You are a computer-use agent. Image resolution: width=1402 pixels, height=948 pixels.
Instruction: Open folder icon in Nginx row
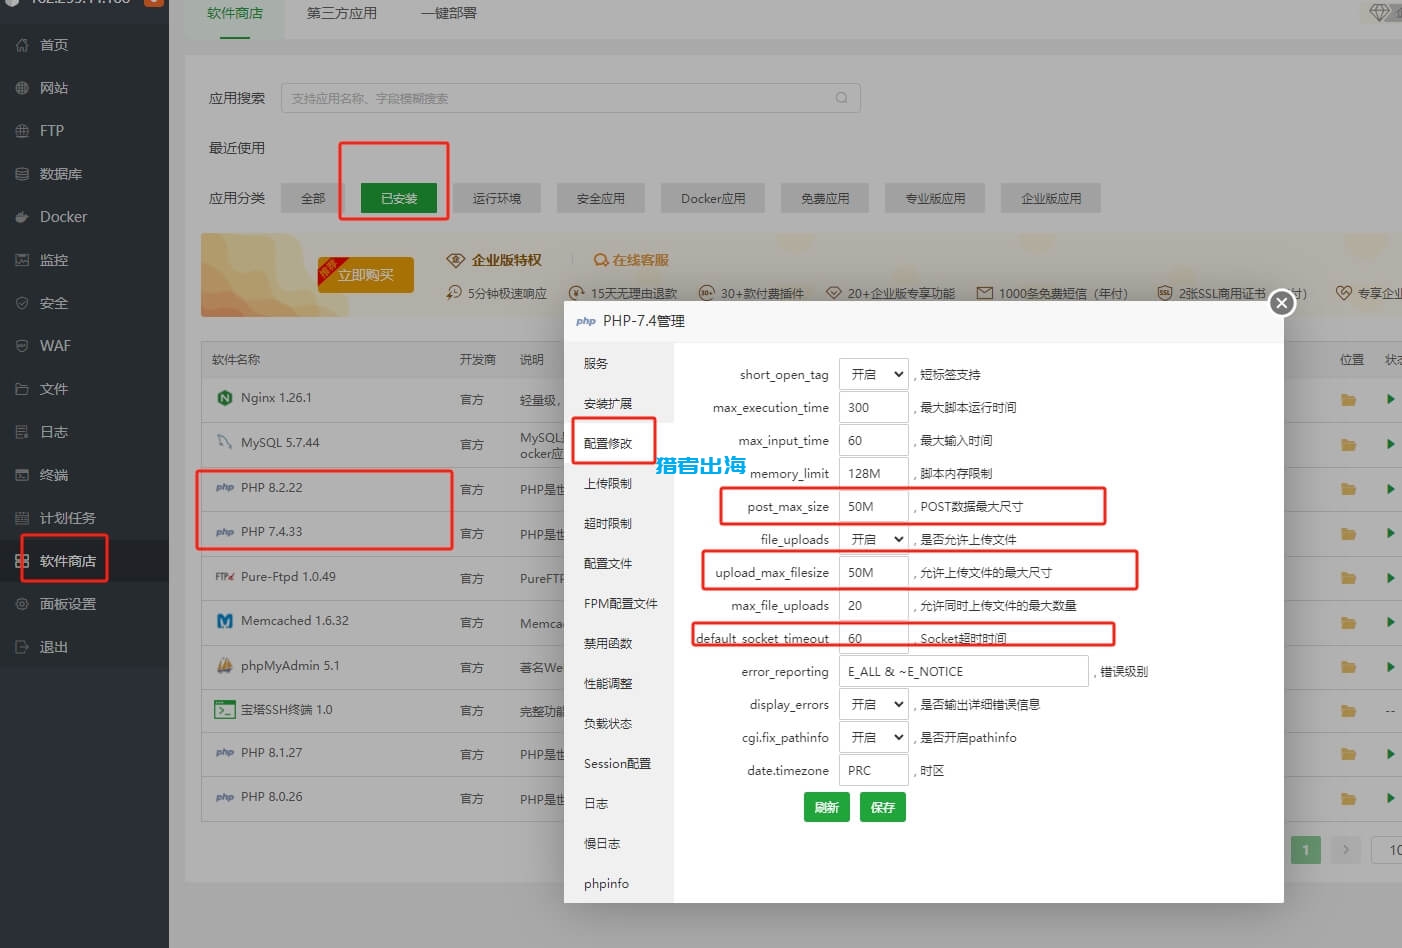pos(1348,400)
